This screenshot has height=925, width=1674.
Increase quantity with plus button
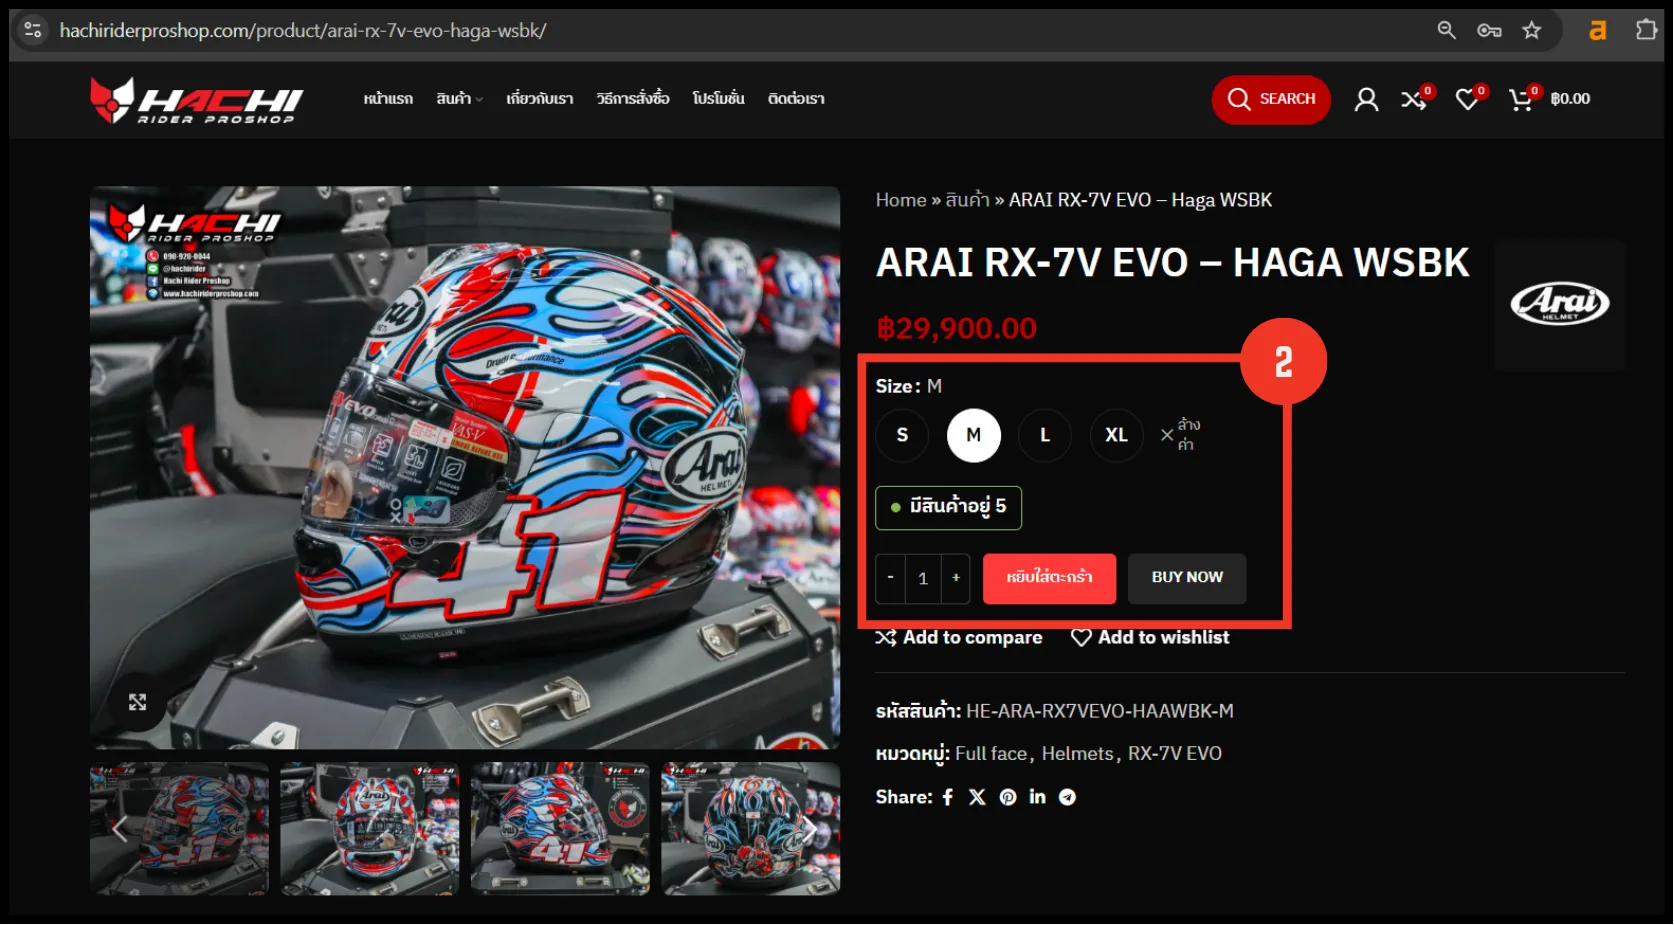[x=956, y=578]
